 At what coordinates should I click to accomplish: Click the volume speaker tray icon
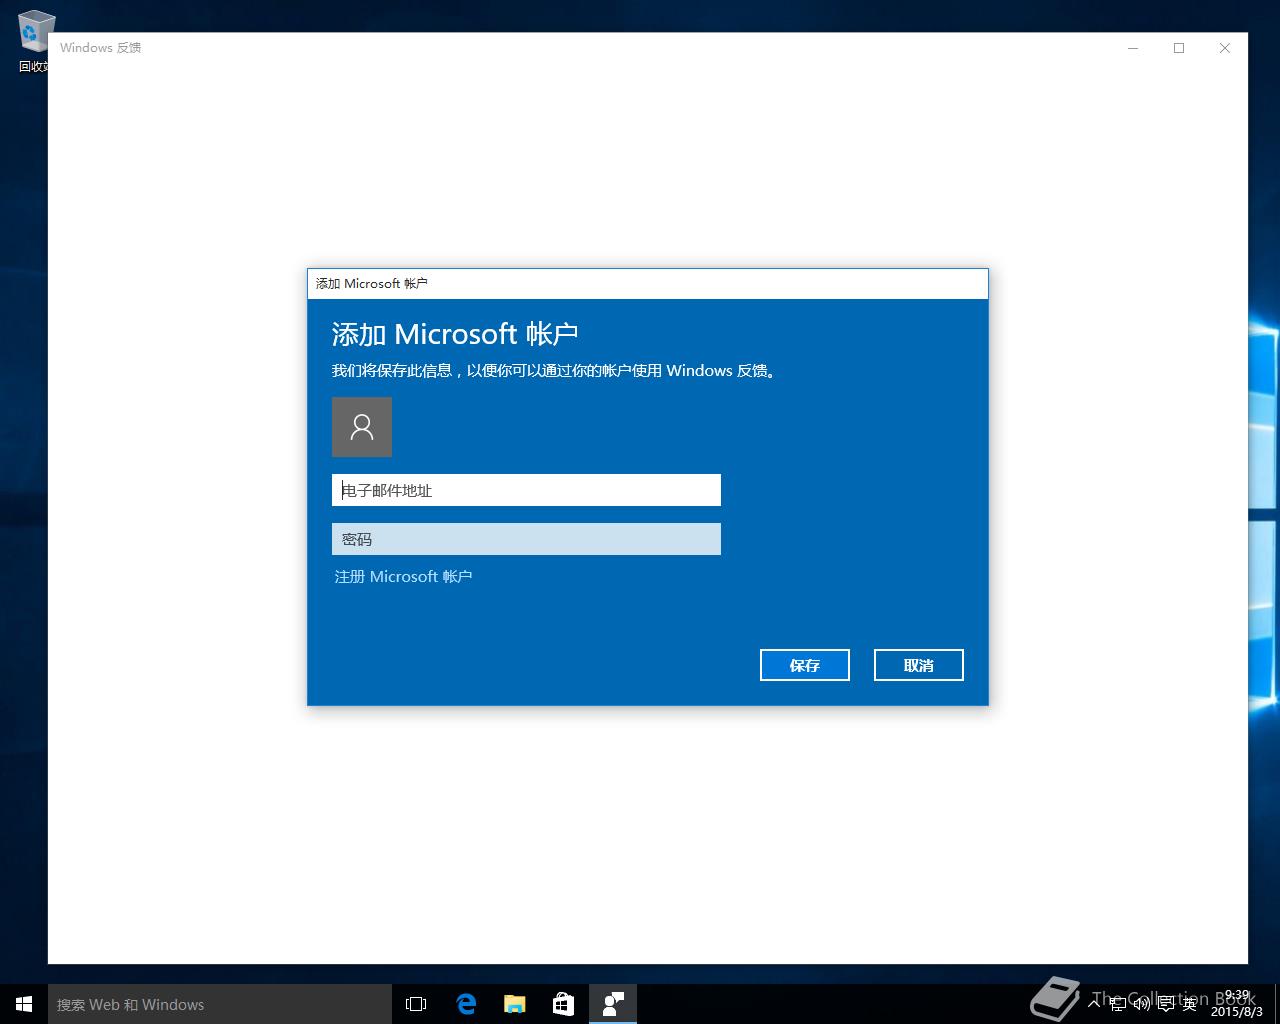1142,1004
